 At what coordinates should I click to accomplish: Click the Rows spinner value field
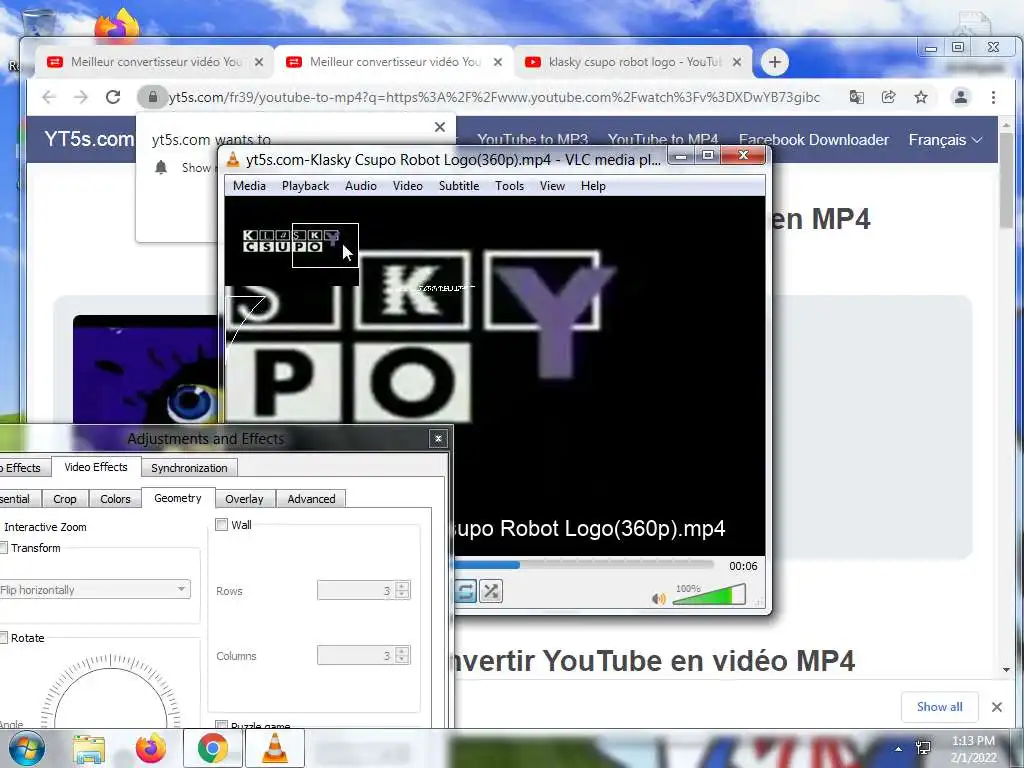(357, 590)
